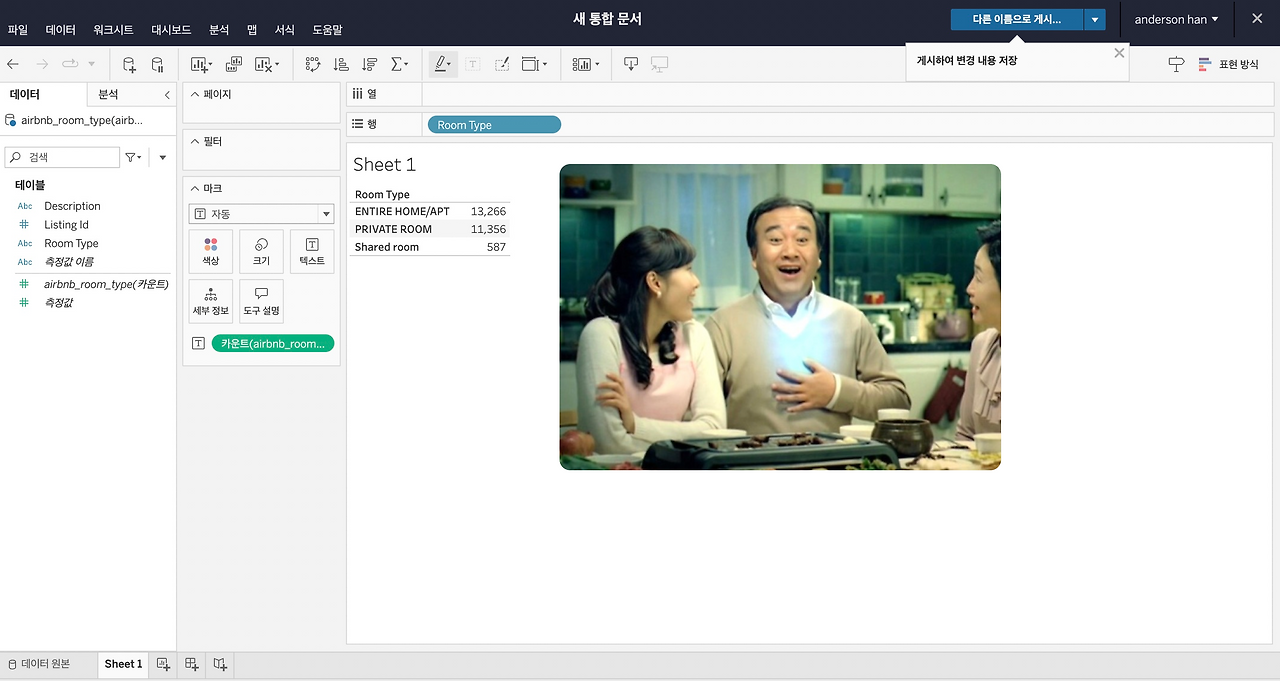Open the publish options dropdown arrow

(x=1095, y=19)
